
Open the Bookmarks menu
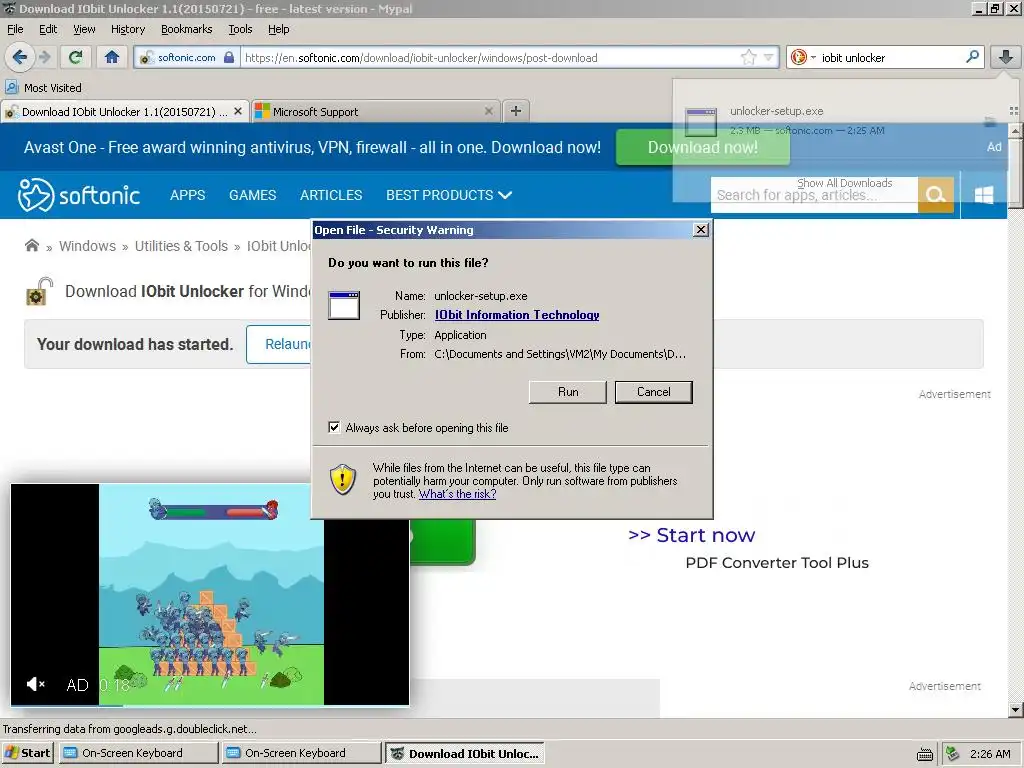tap(186, 29)
